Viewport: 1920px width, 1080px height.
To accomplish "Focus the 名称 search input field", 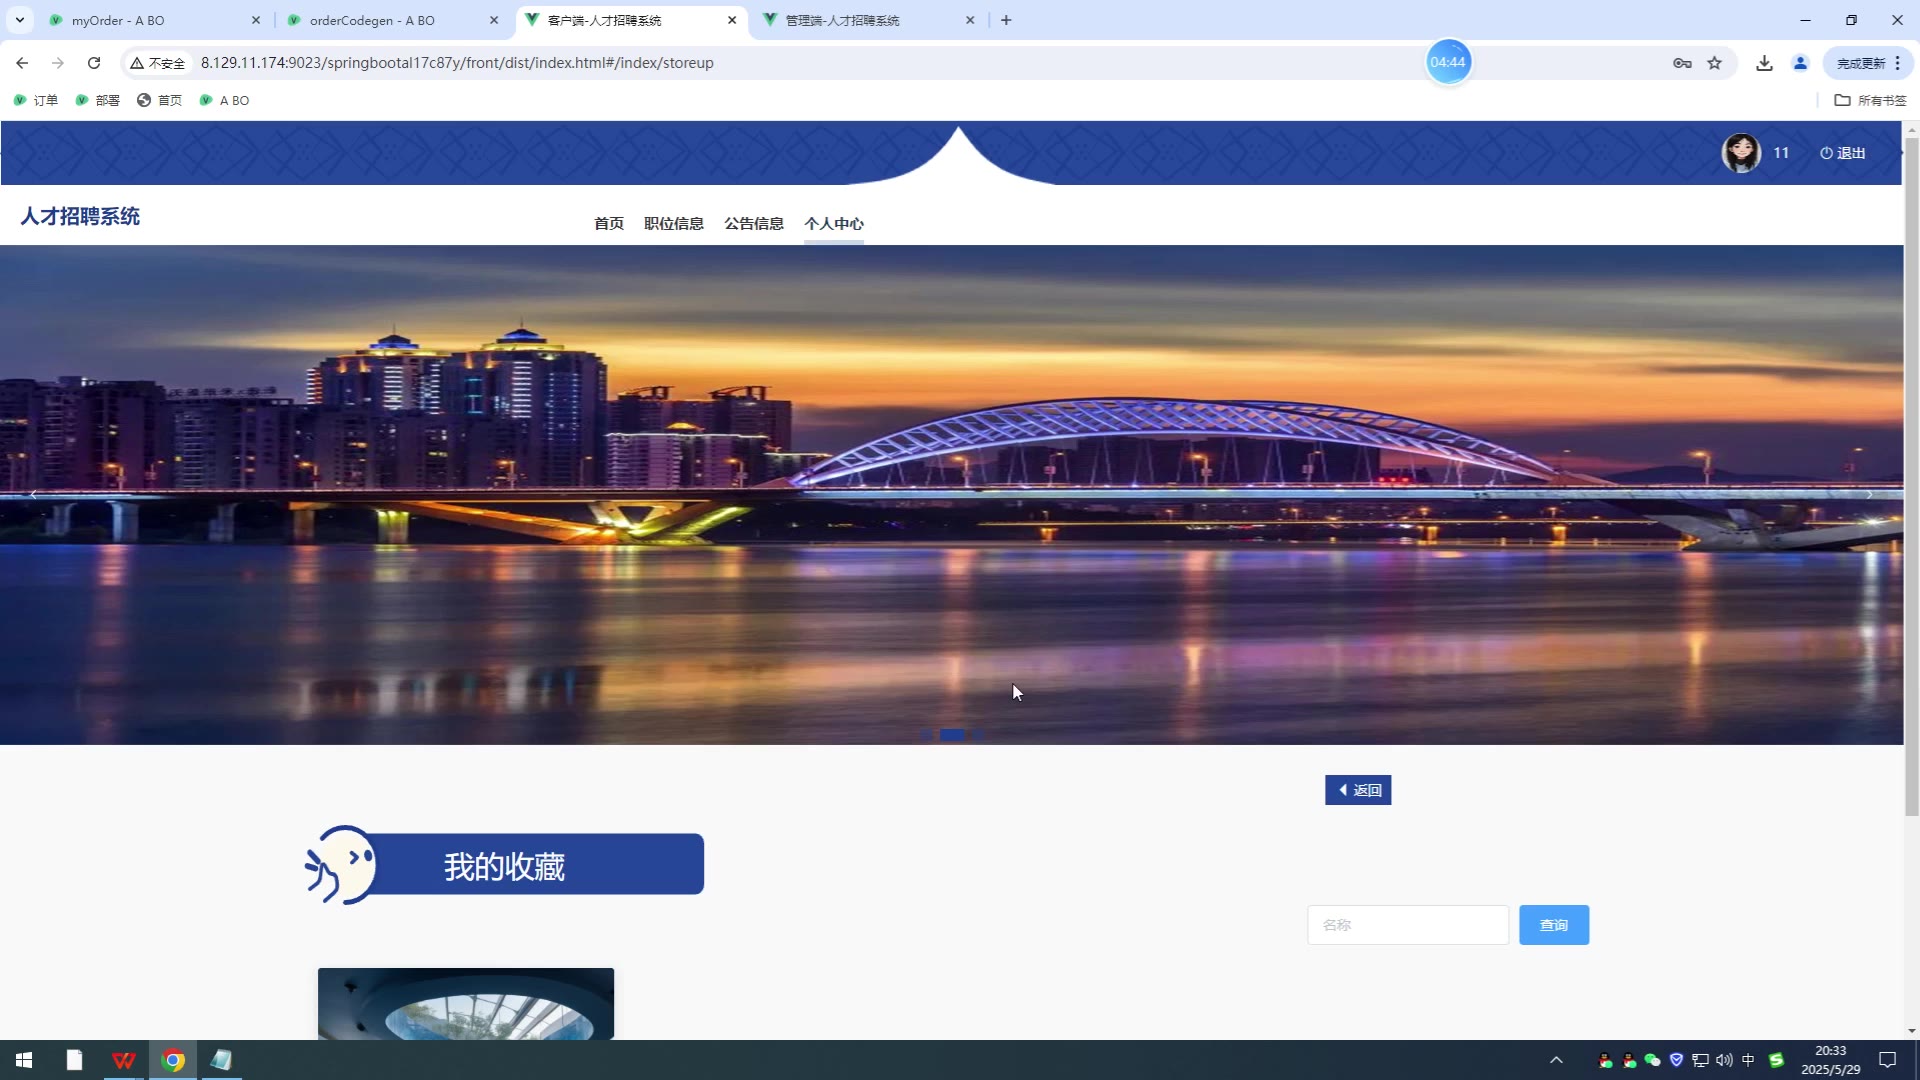I will coord(1407,925).
